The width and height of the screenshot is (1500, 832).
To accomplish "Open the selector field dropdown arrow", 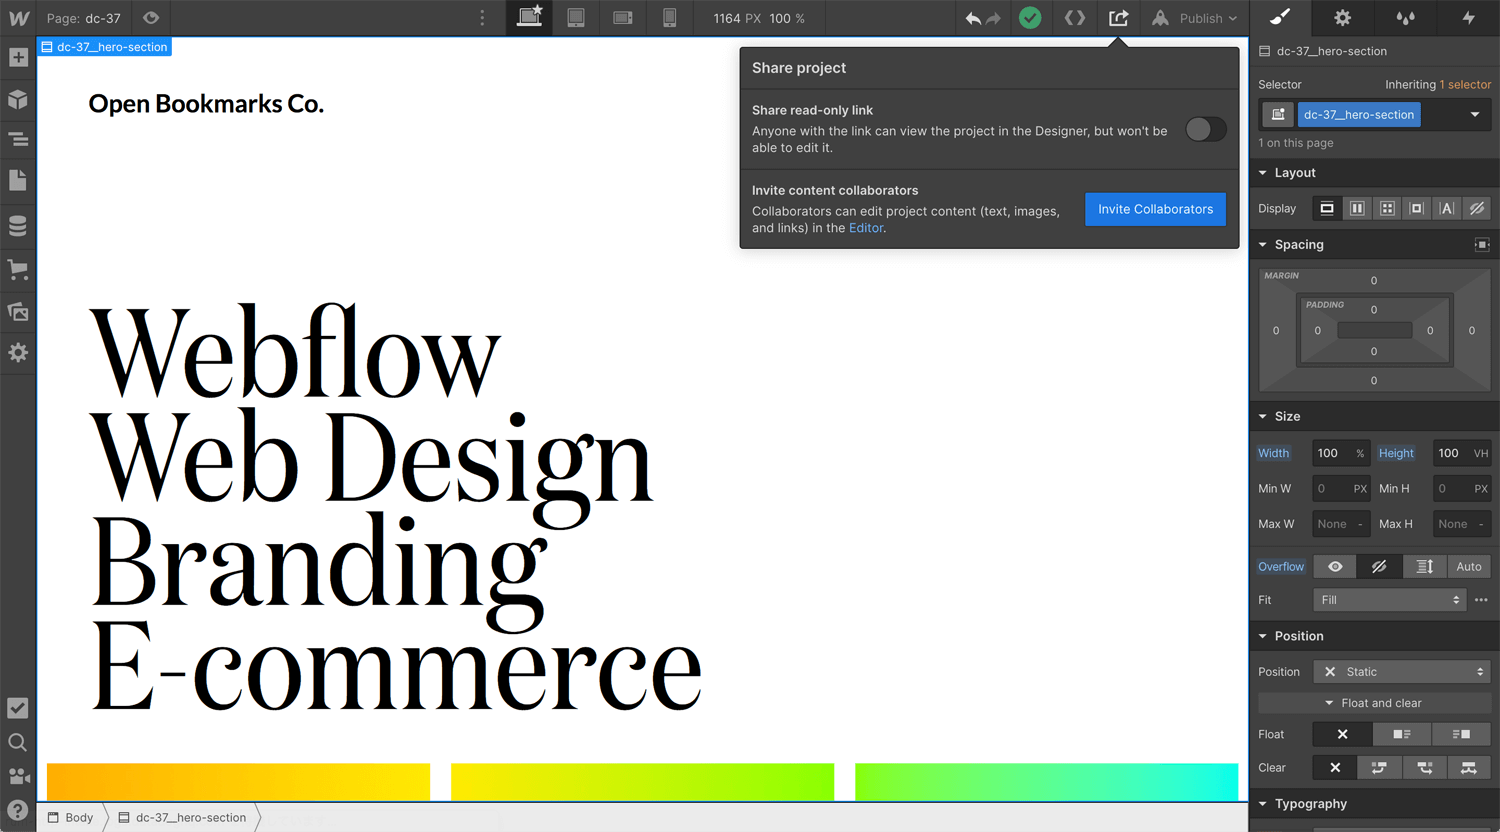I will pos(1475,115).
